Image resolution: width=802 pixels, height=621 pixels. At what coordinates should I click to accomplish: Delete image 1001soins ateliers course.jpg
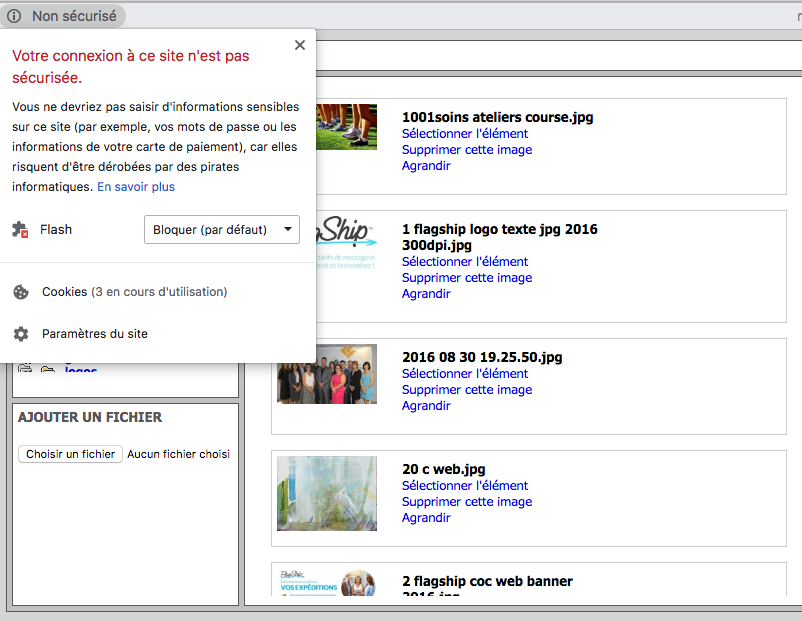coord(467,150)
